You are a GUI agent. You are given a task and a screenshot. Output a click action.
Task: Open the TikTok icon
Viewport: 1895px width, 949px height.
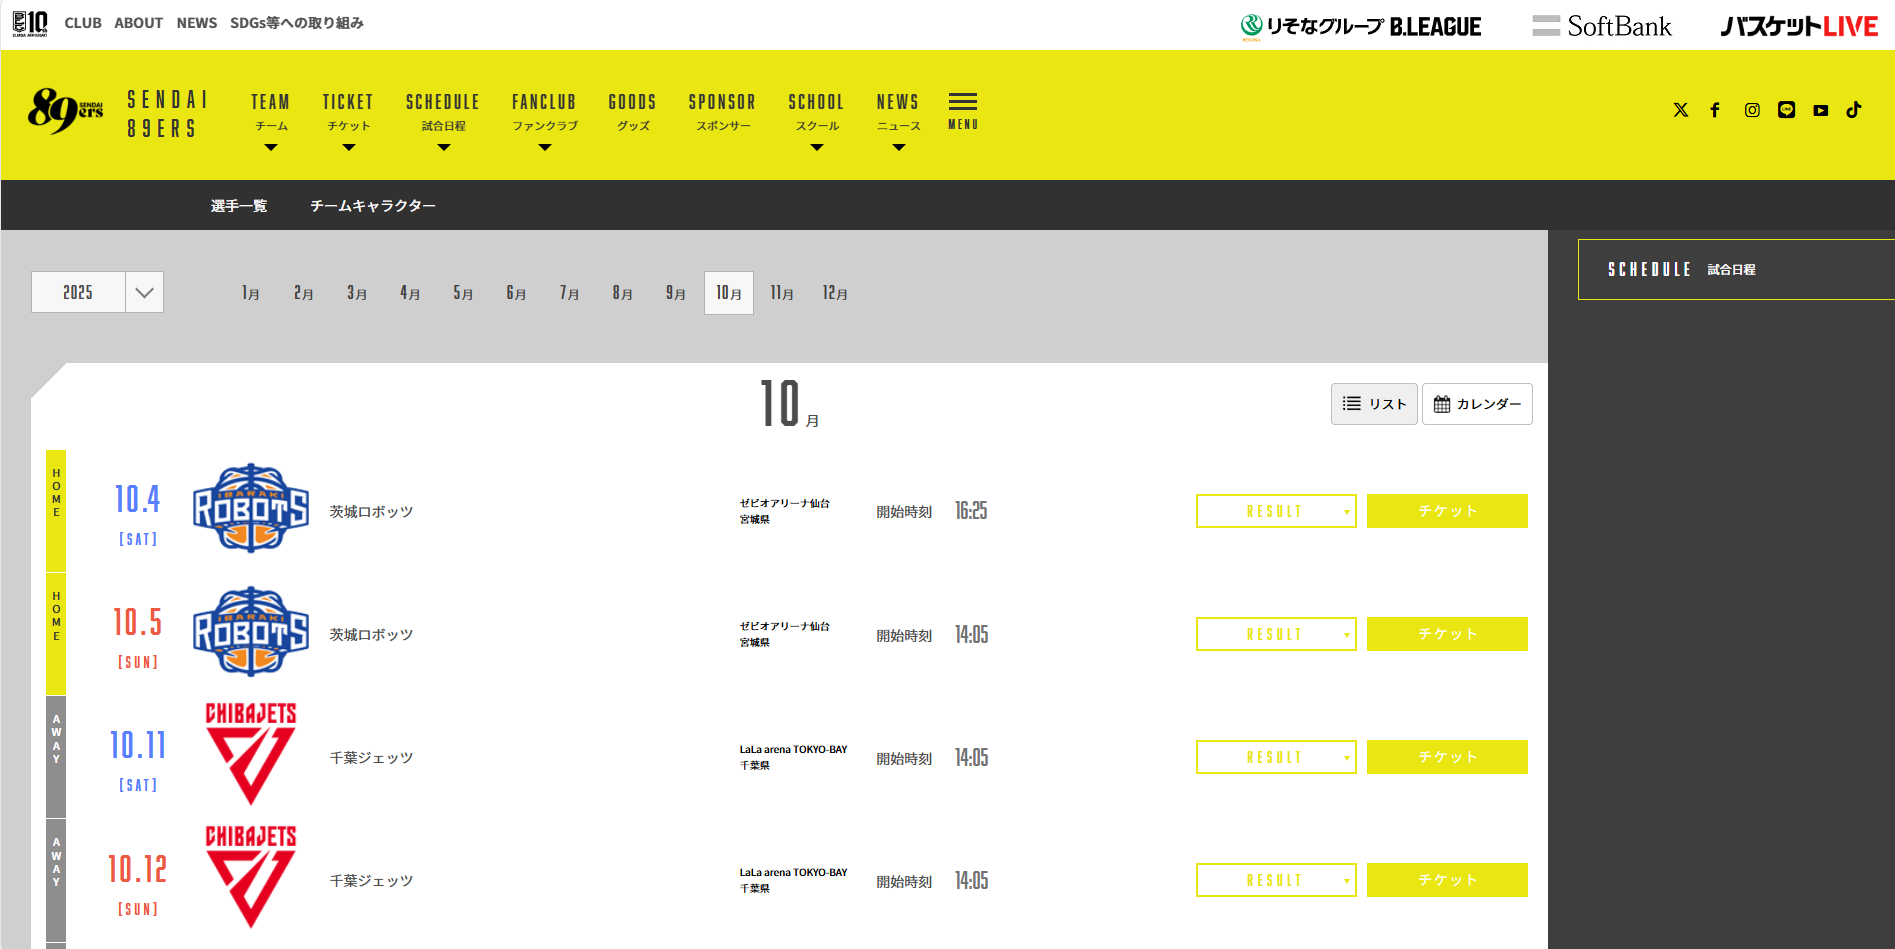(x=1854, y=110)
